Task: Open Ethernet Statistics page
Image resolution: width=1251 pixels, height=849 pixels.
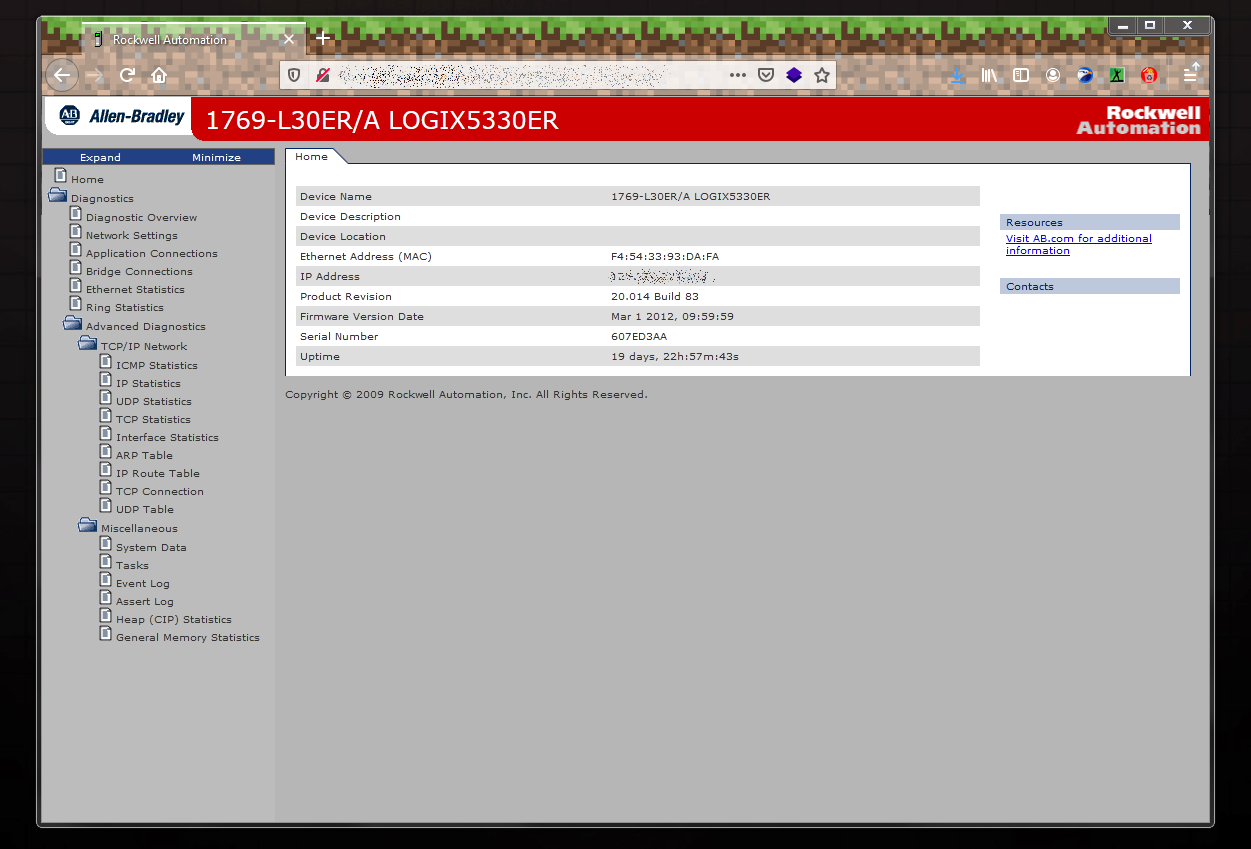Action: 135,289
